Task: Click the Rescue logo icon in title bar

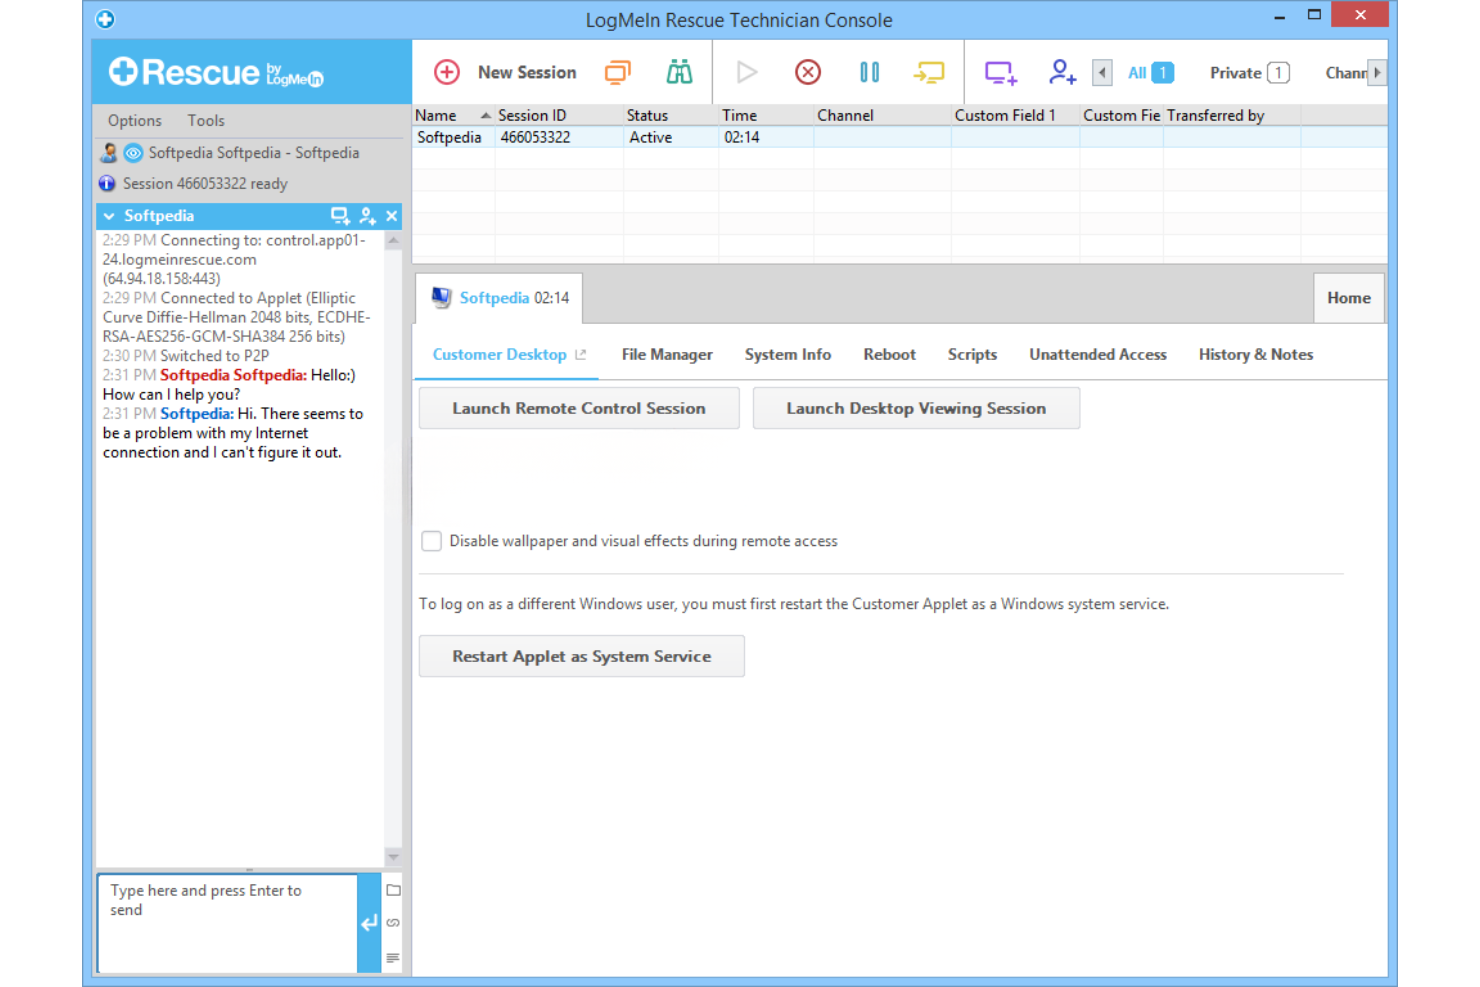Action: click(105, 19)
